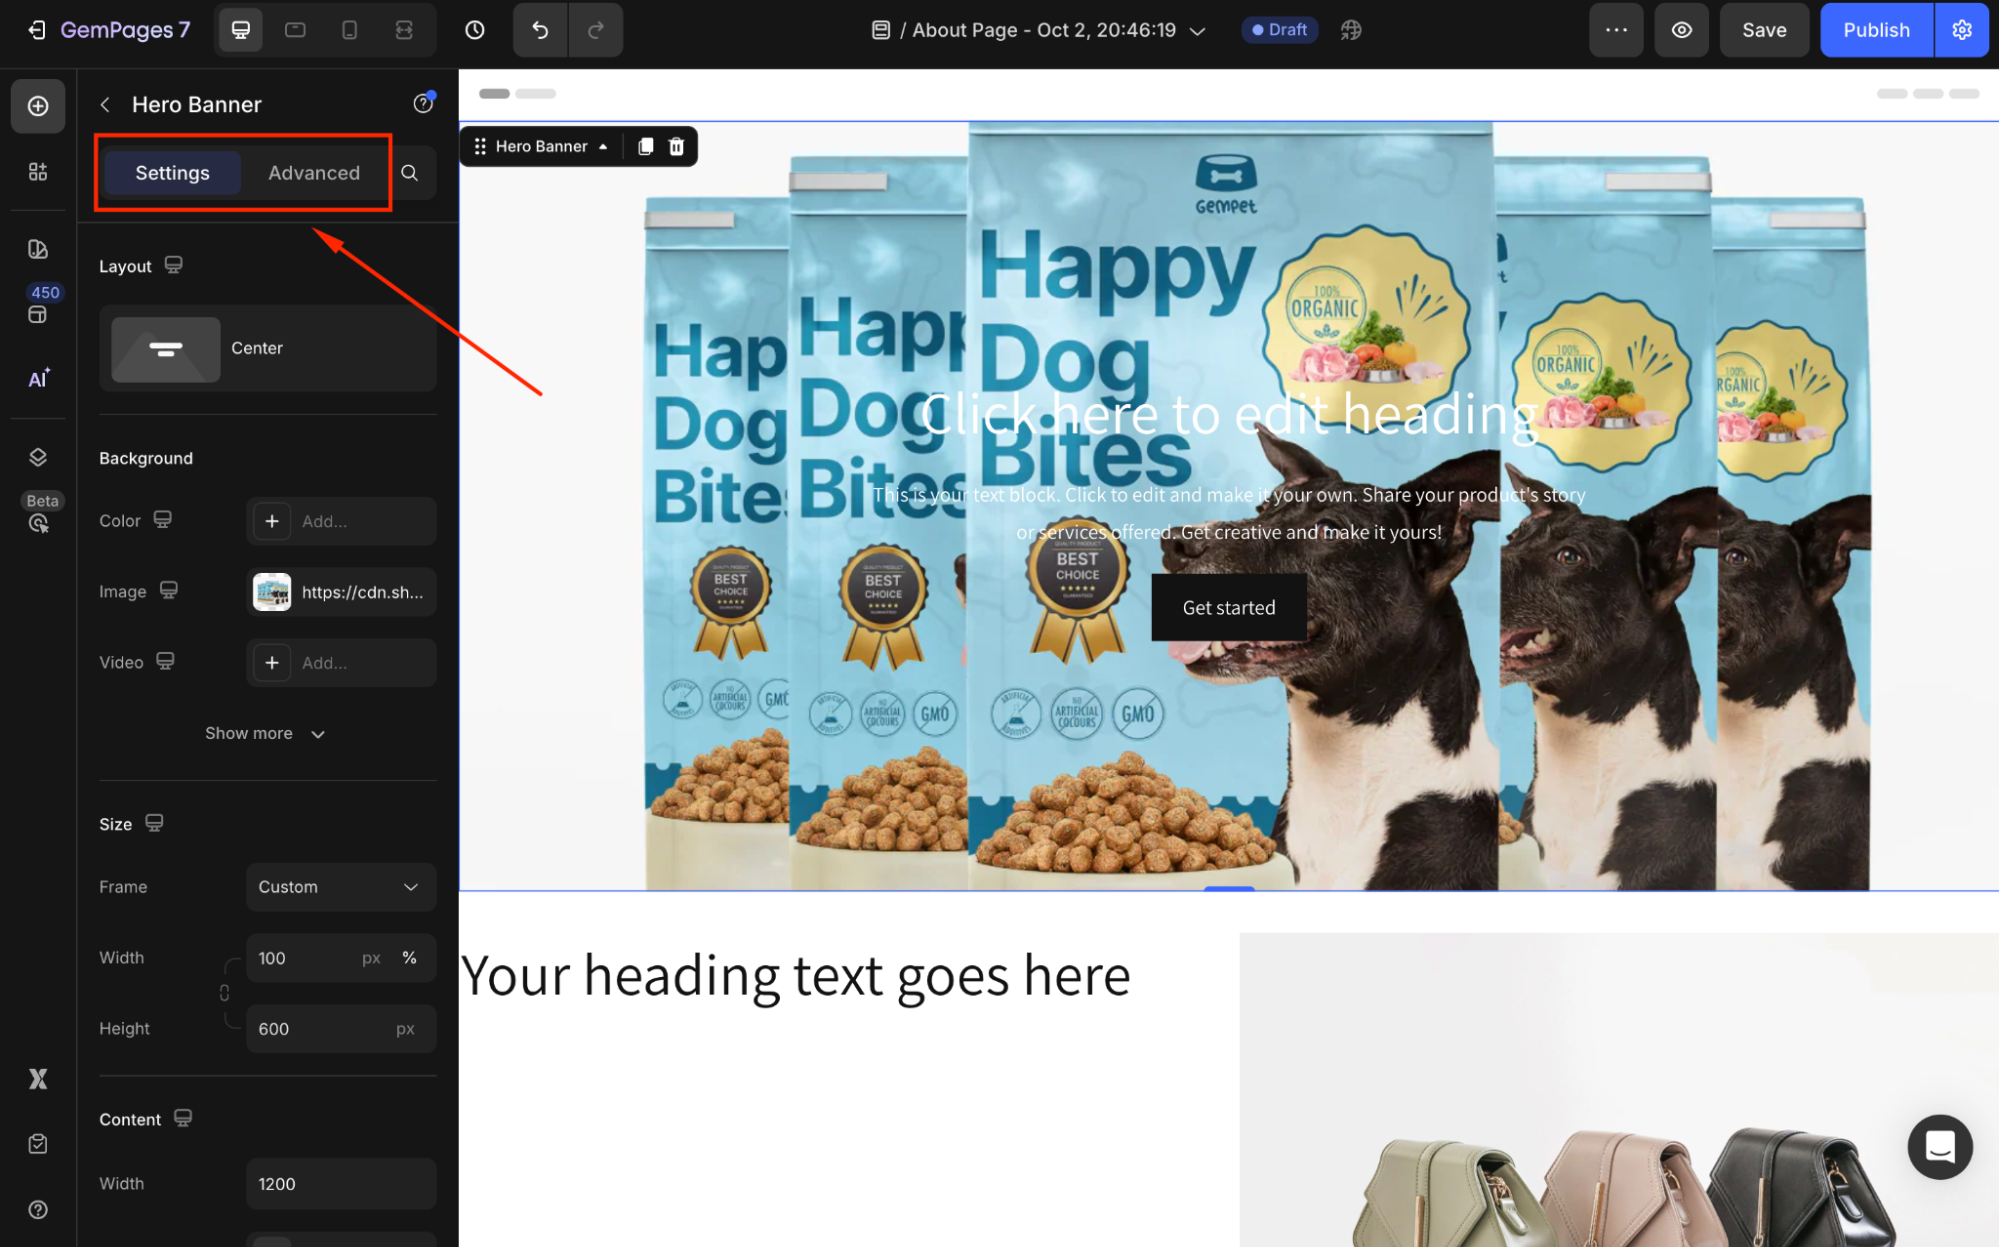Viewport: 1999px width, 1248px height.
Task: Open the AI assistant in sidebar
Action: point(38,379)
